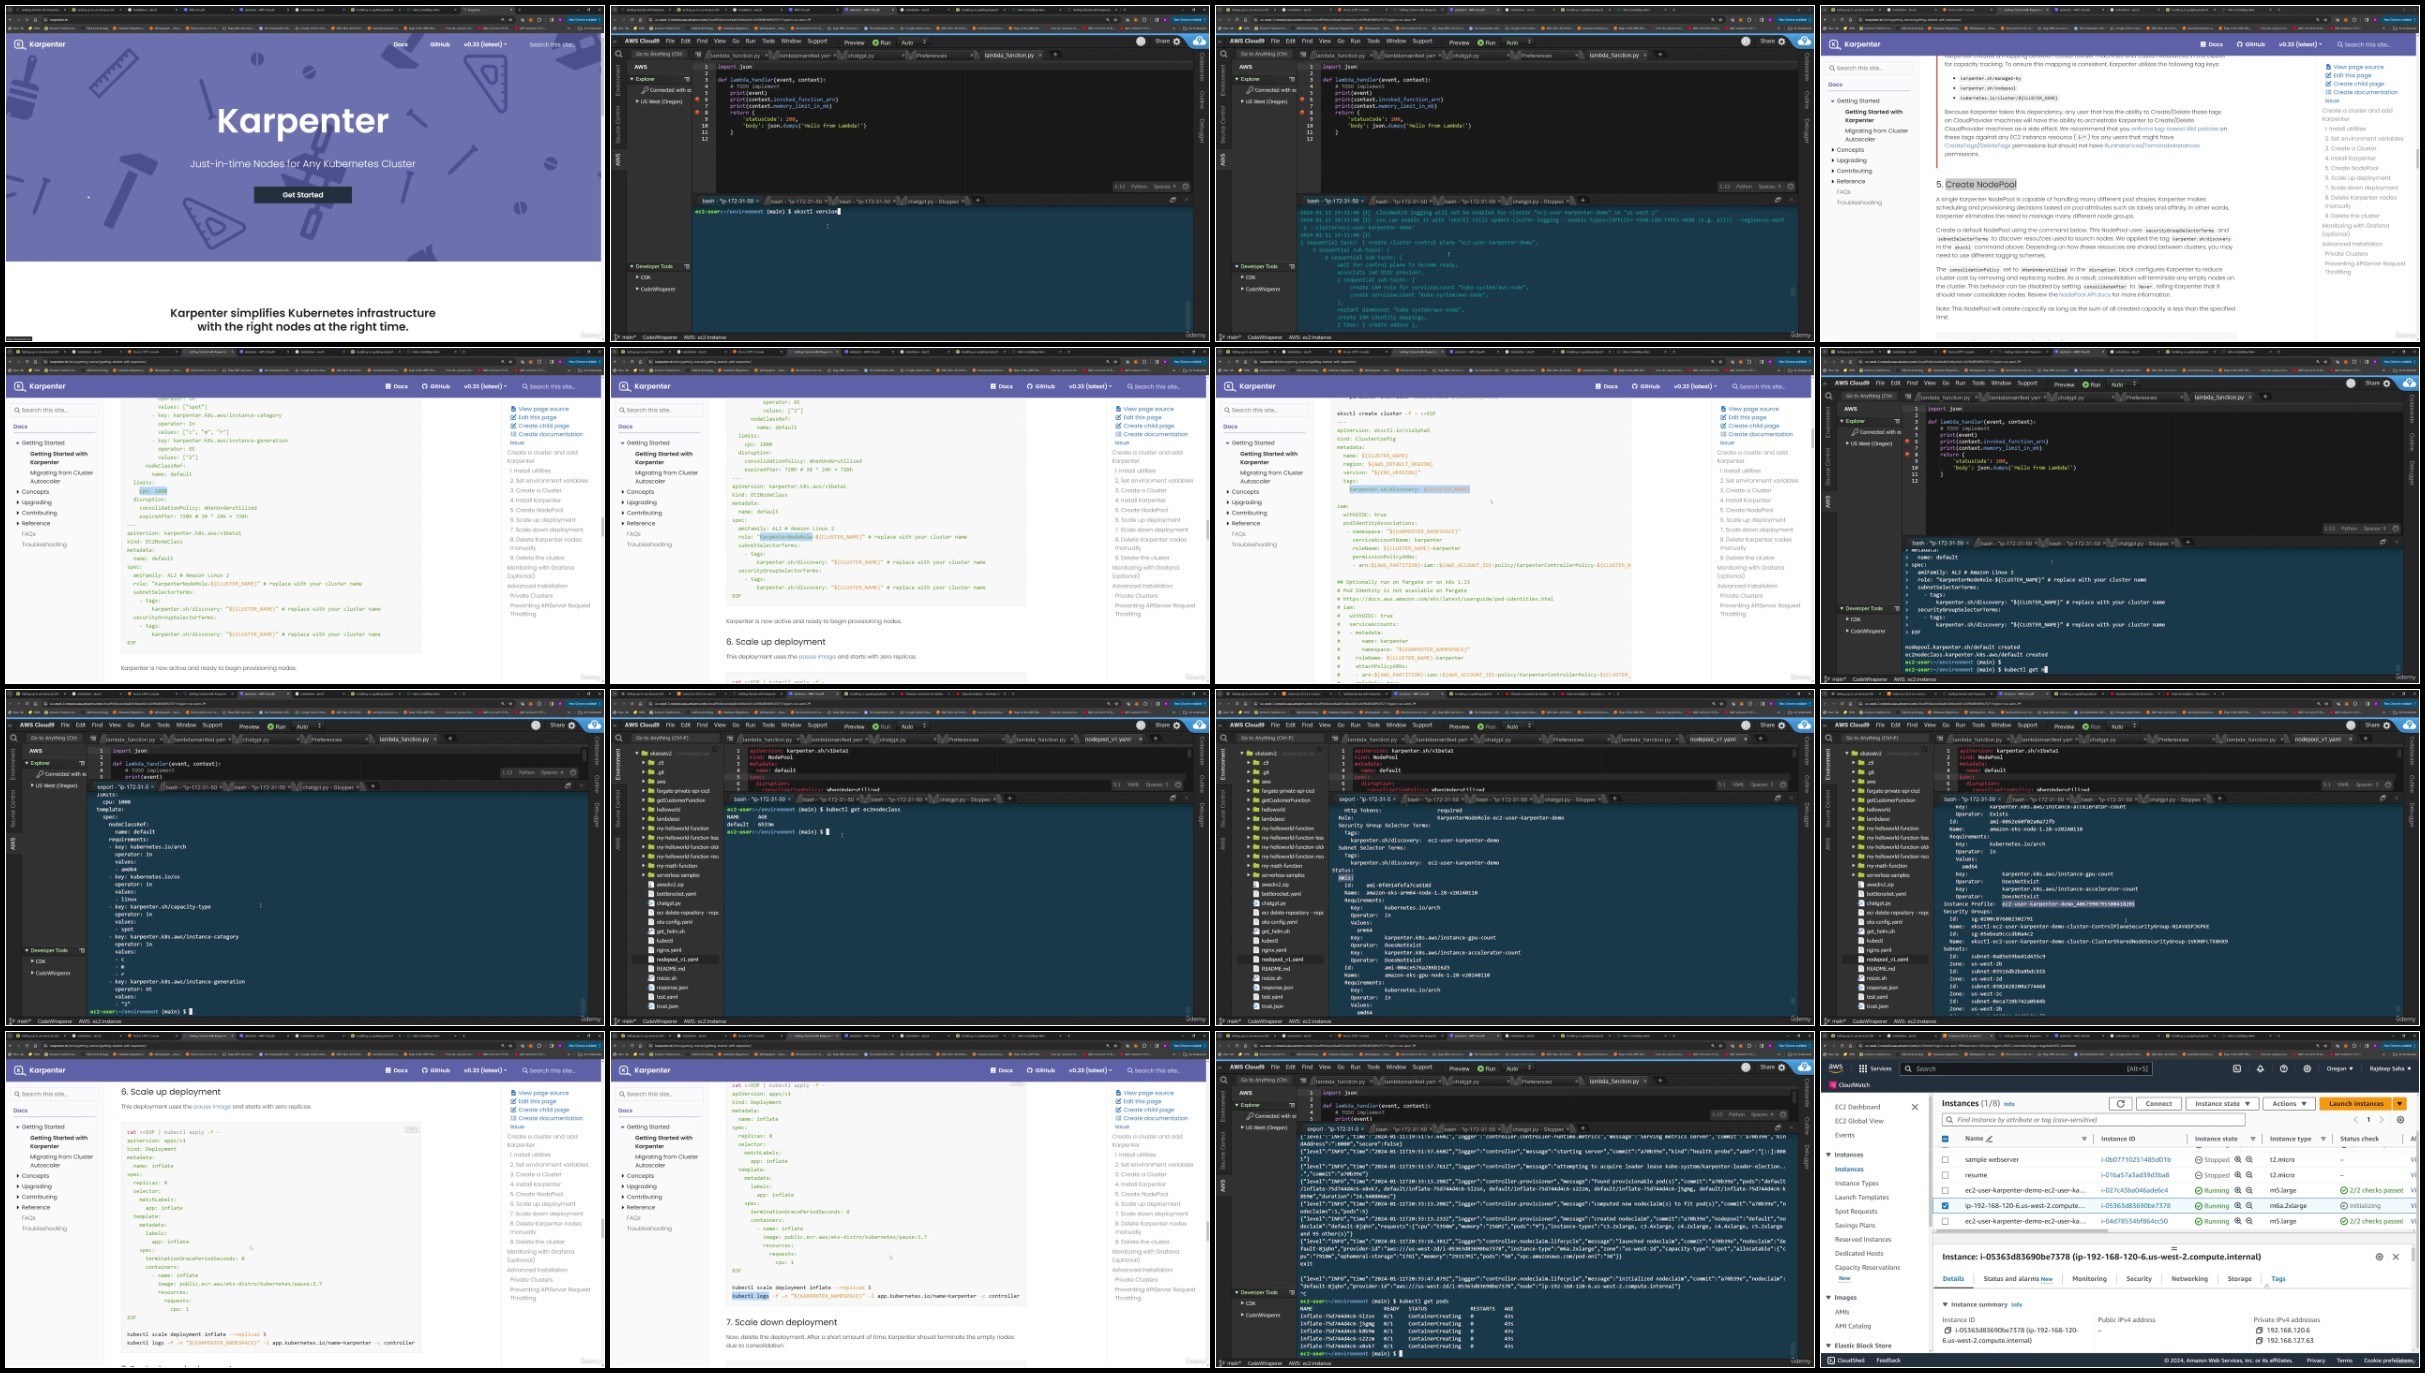Screen dimensions: 2425x1373
Task: Switch to the Status and alarms tab
Action: click(x=2018, y=1279)
